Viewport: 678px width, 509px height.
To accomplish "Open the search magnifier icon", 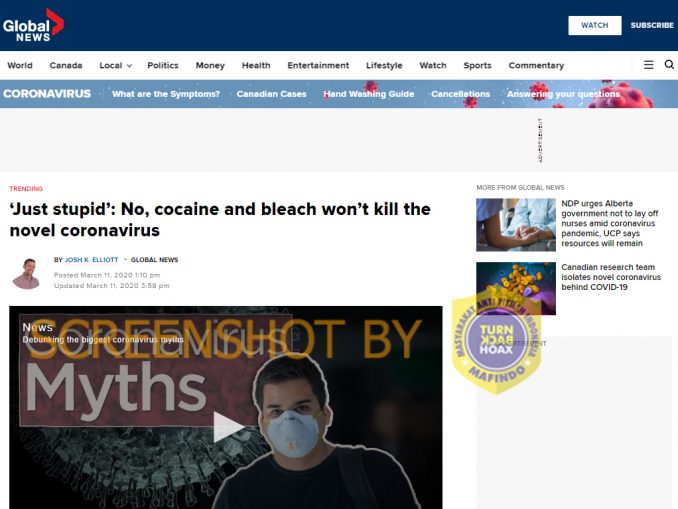I will (x=669, y=65).
